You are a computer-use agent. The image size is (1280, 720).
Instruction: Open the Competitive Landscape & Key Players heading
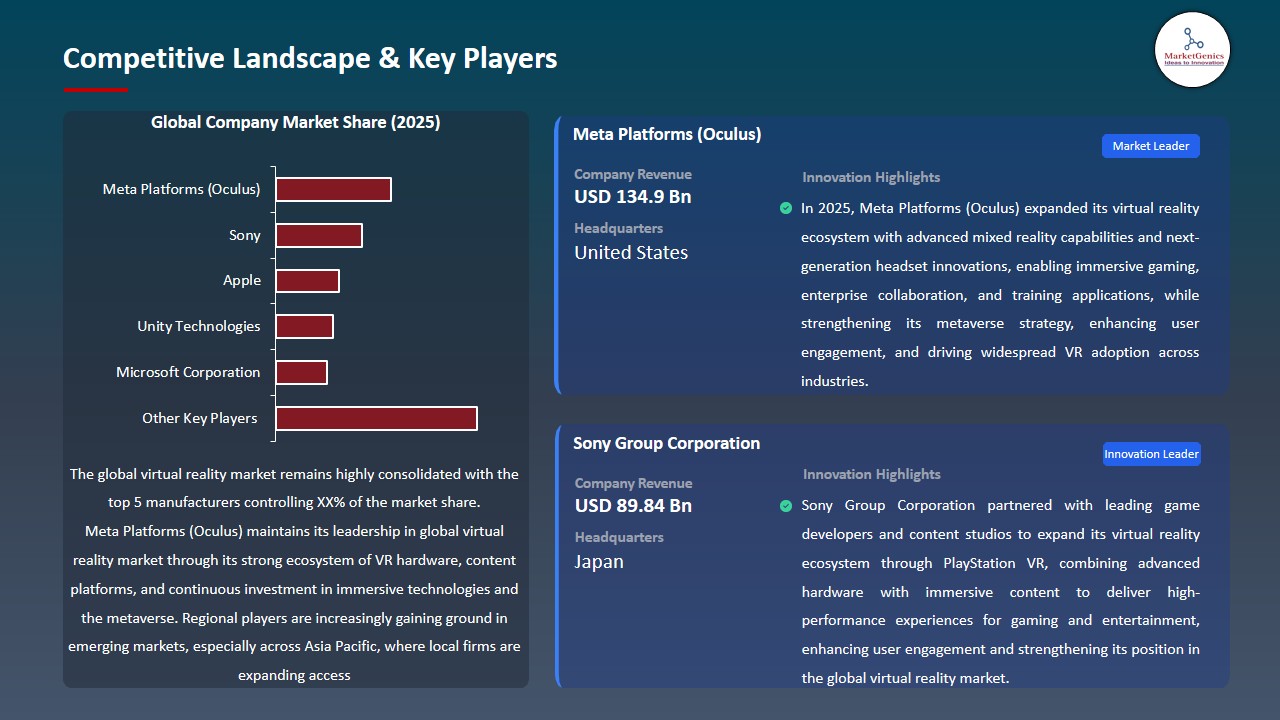(x=310, y=58)
